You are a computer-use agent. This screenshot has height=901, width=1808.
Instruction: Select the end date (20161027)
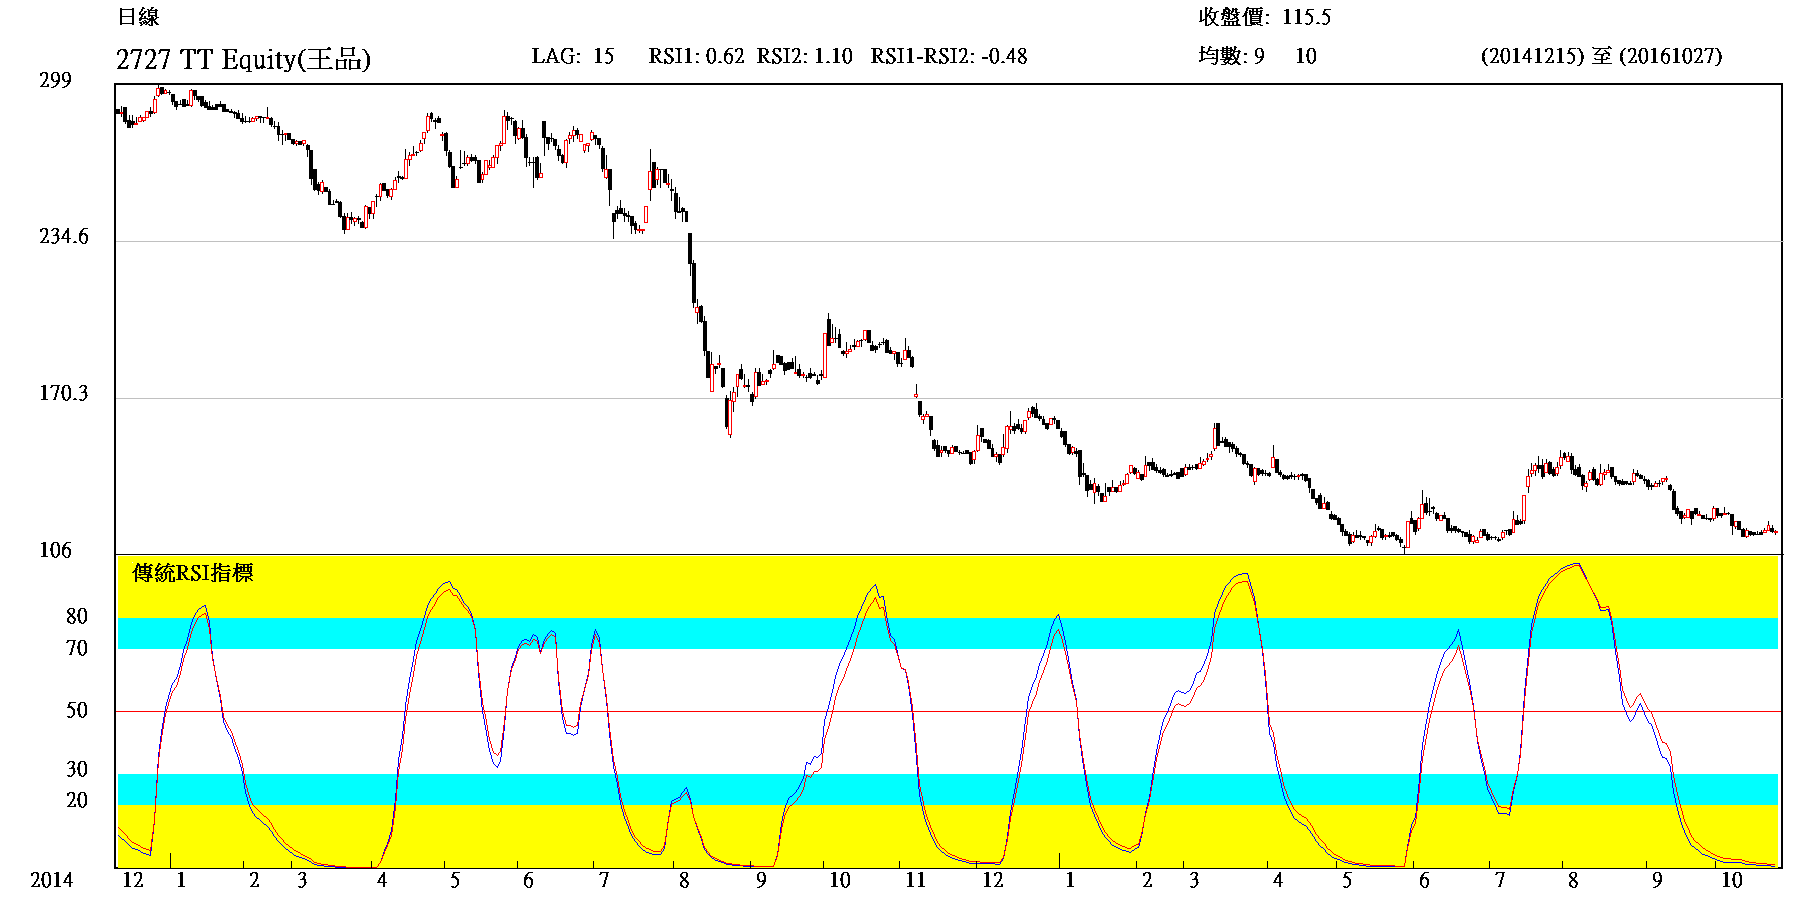click(x=1670, y=56)
